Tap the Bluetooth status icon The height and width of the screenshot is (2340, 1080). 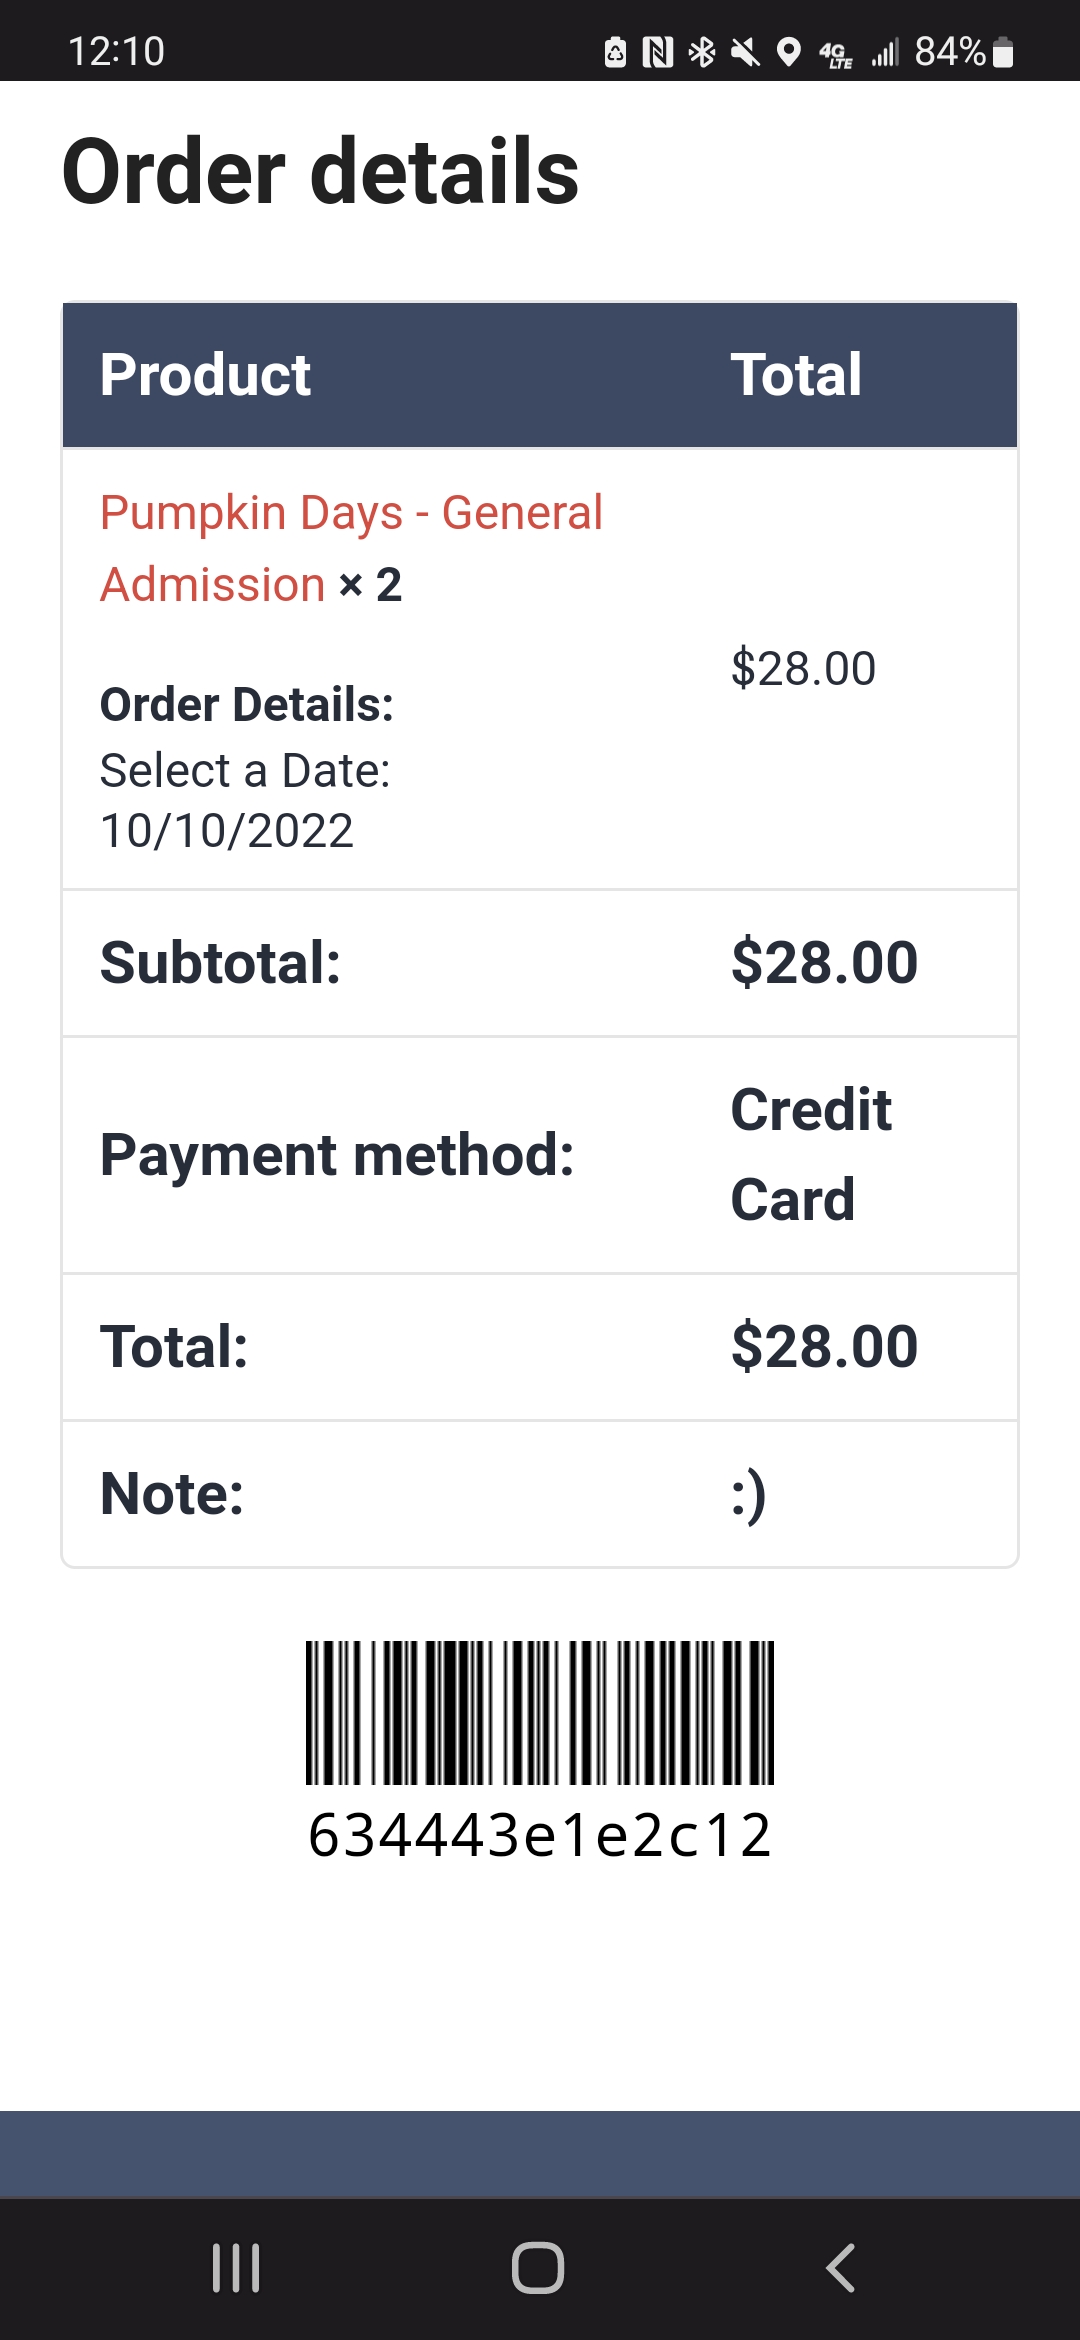coord(702,52)
